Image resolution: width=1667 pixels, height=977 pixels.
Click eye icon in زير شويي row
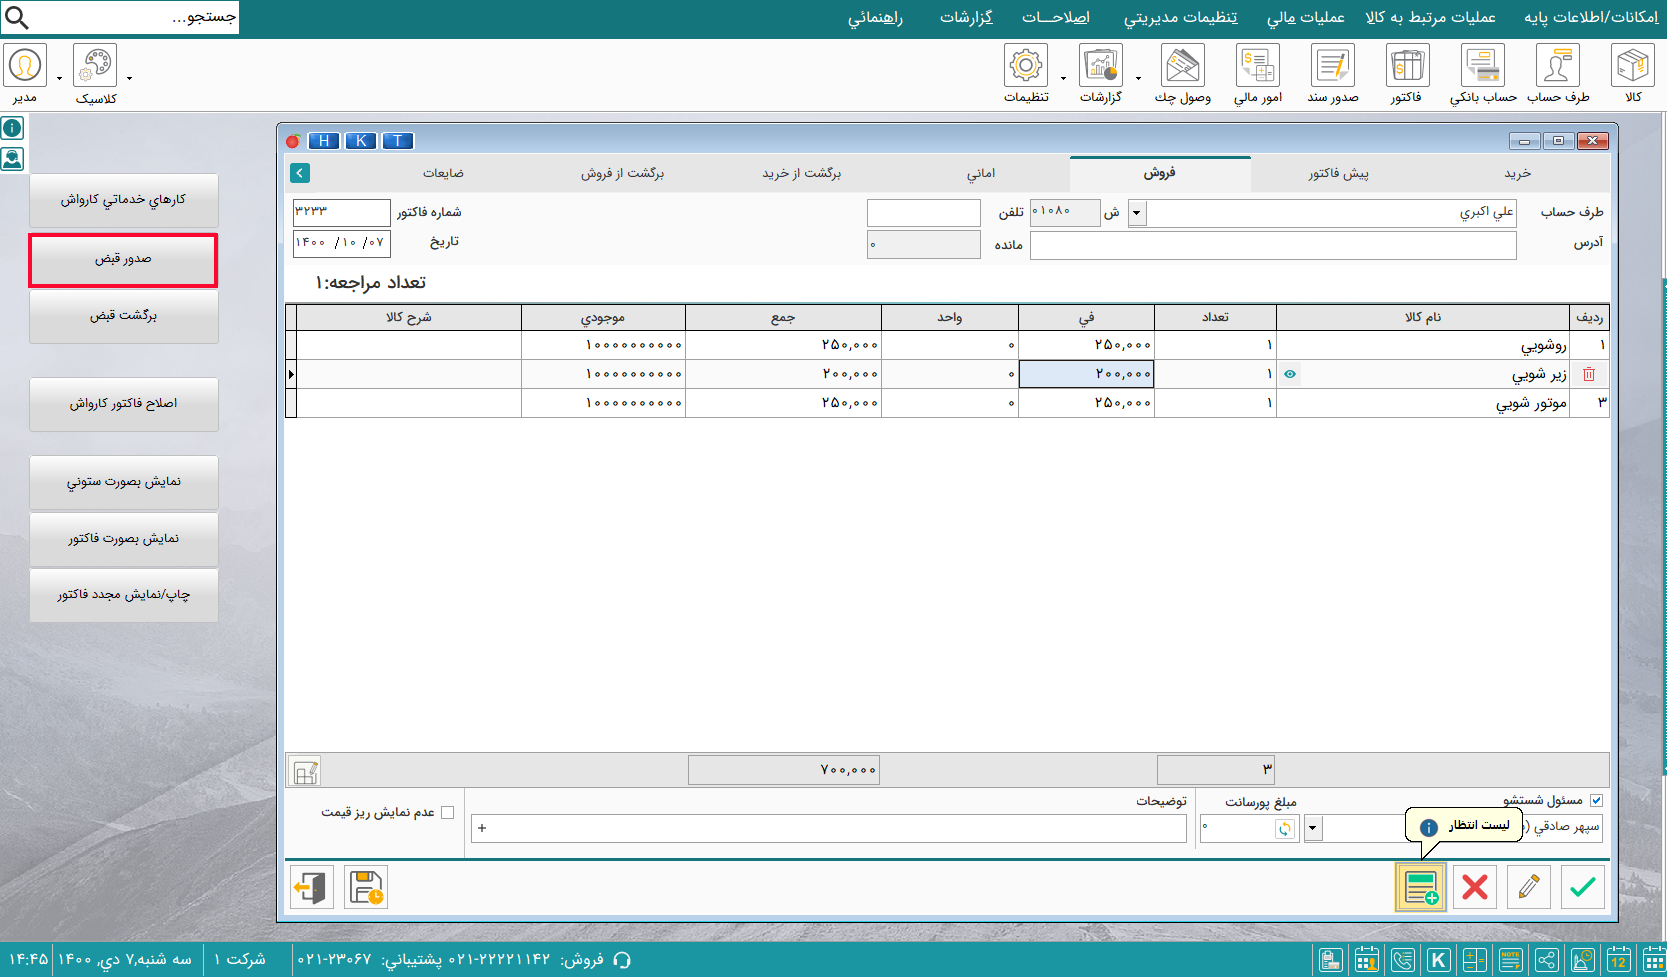point(1290,374)
